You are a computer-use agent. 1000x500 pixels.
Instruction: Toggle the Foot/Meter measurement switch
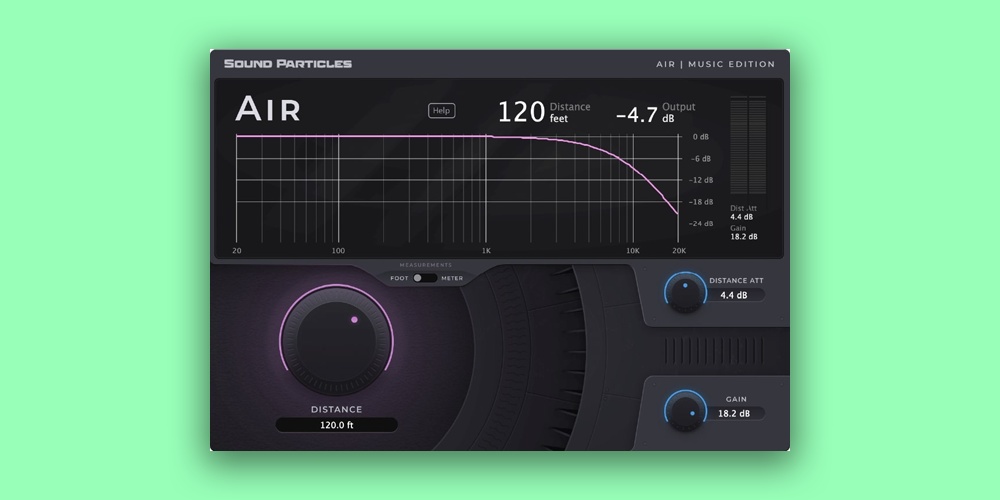tap(425, 278)
